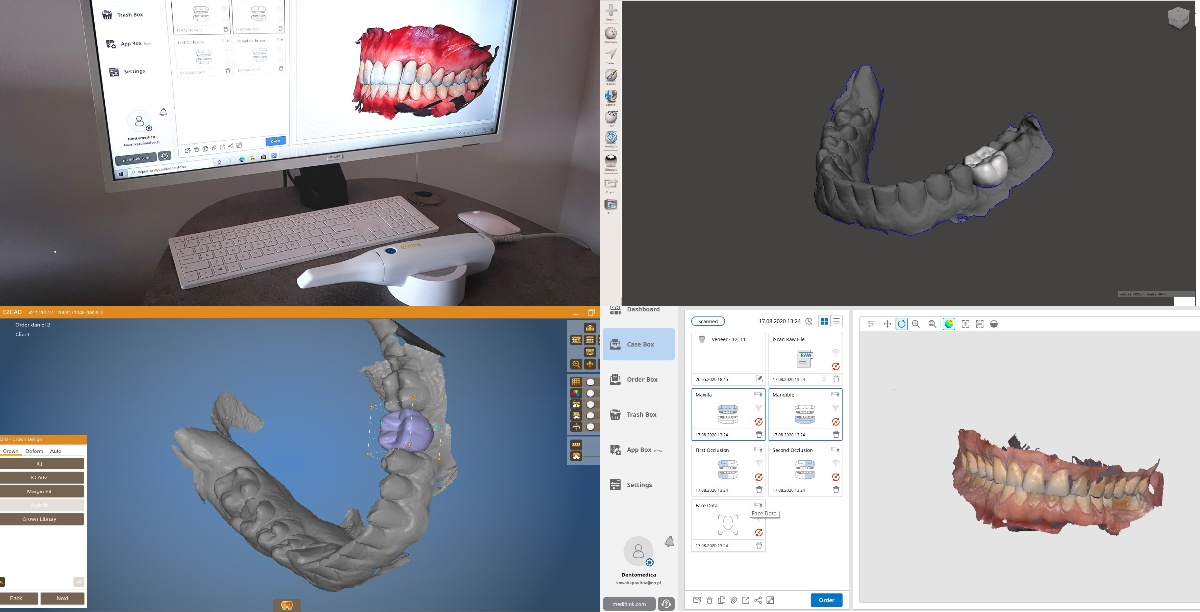Viewport: 1200px width, 612px height.
Task: Switch to the Deform tab in crown design
Action: tap(35, 451)
